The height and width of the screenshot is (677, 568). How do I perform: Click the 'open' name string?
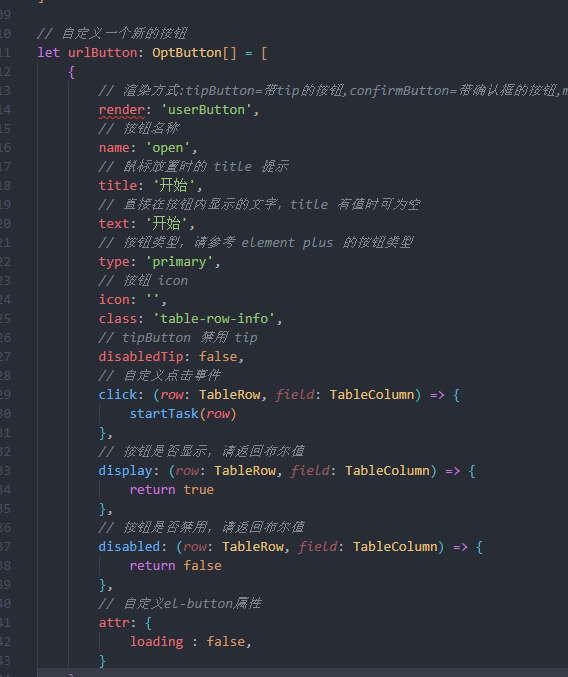pos(168,148)
